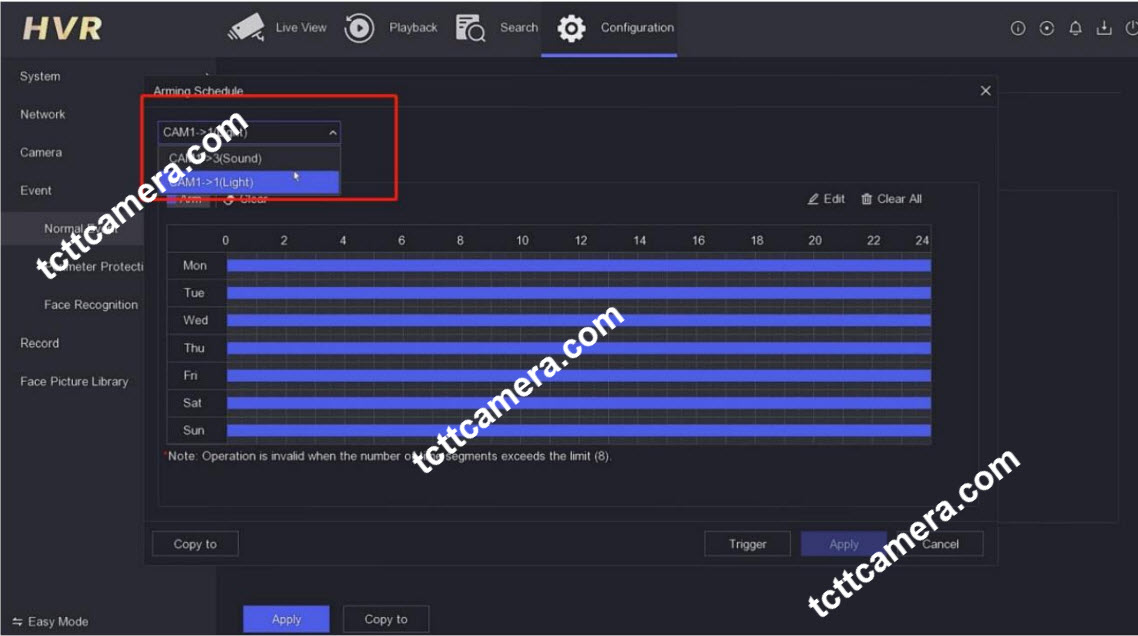Image resolution: width=1138 pixels, height=636 pixels.
Task: Click the Playback circular play icon
Action: click(x=359, y=28)
